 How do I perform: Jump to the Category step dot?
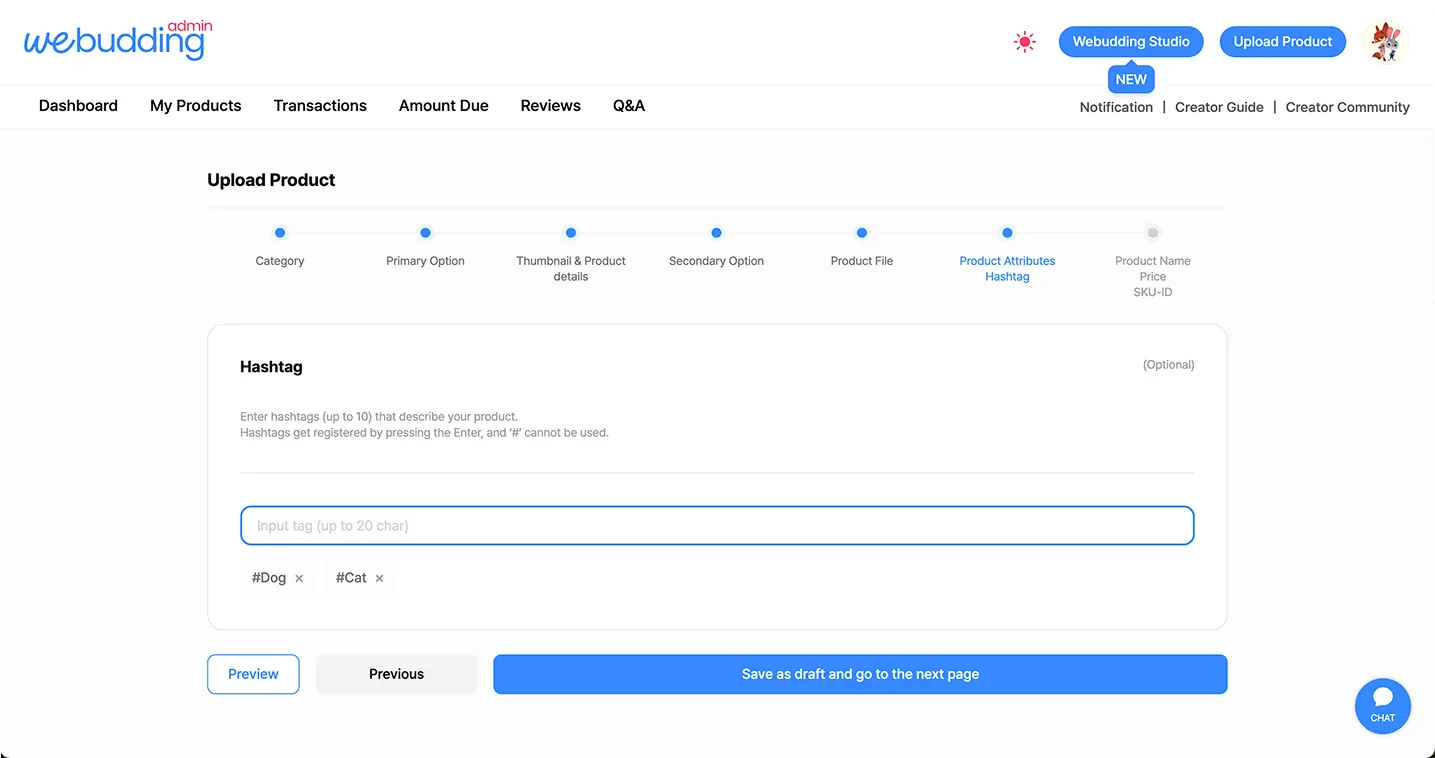[280, 233]
